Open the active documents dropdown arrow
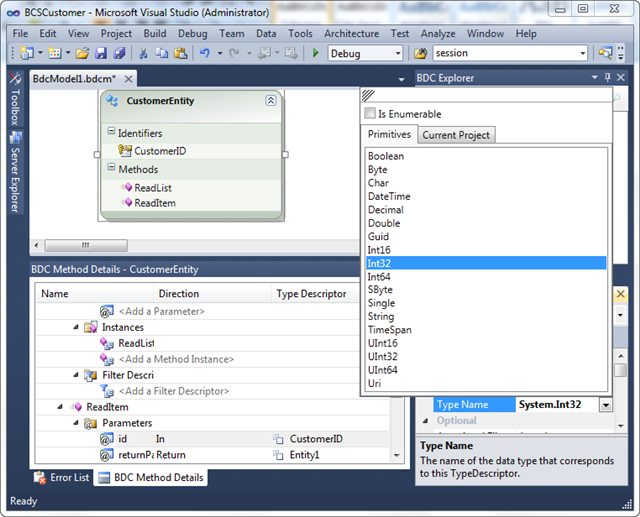 pyautogui.click(x=401, y=79)
